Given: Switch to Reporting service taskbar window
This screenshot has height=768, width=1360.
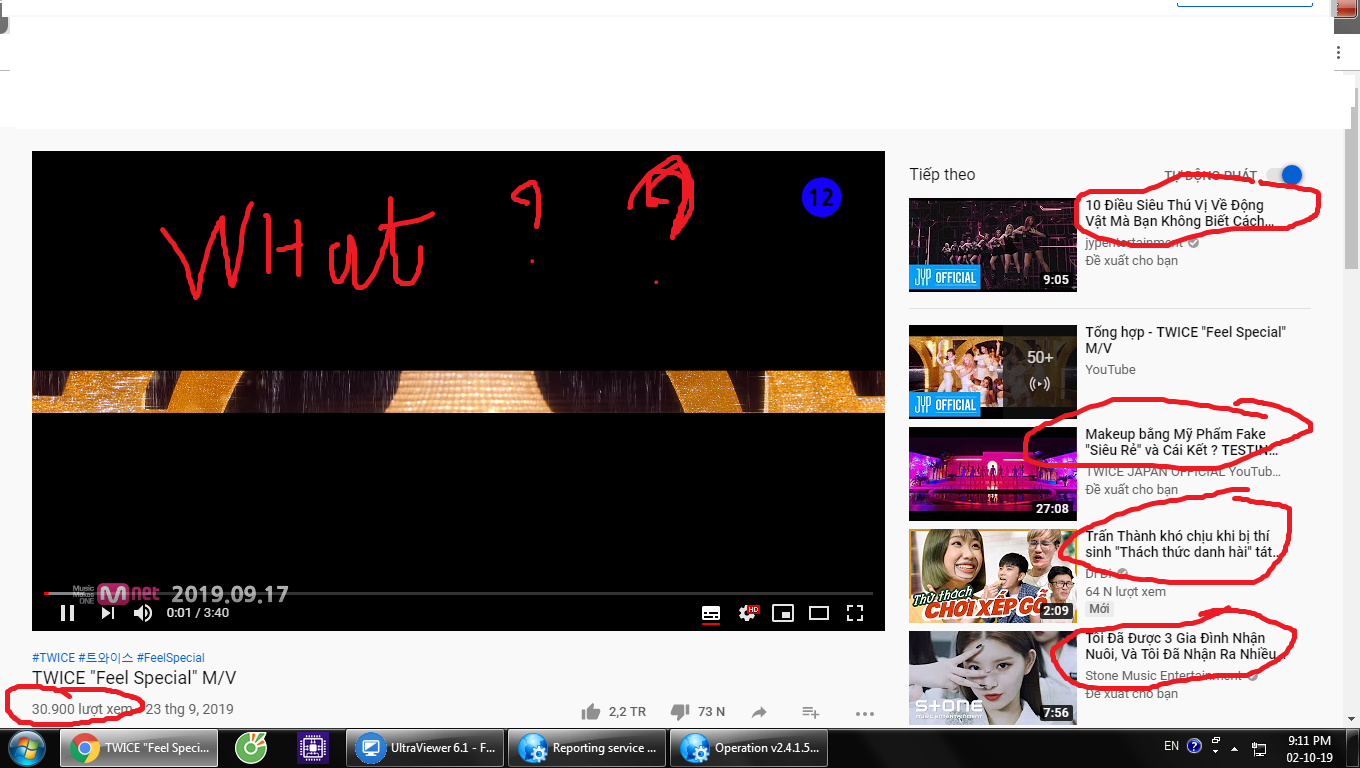Looking at the screenshot, I should (x=588, y=747).
